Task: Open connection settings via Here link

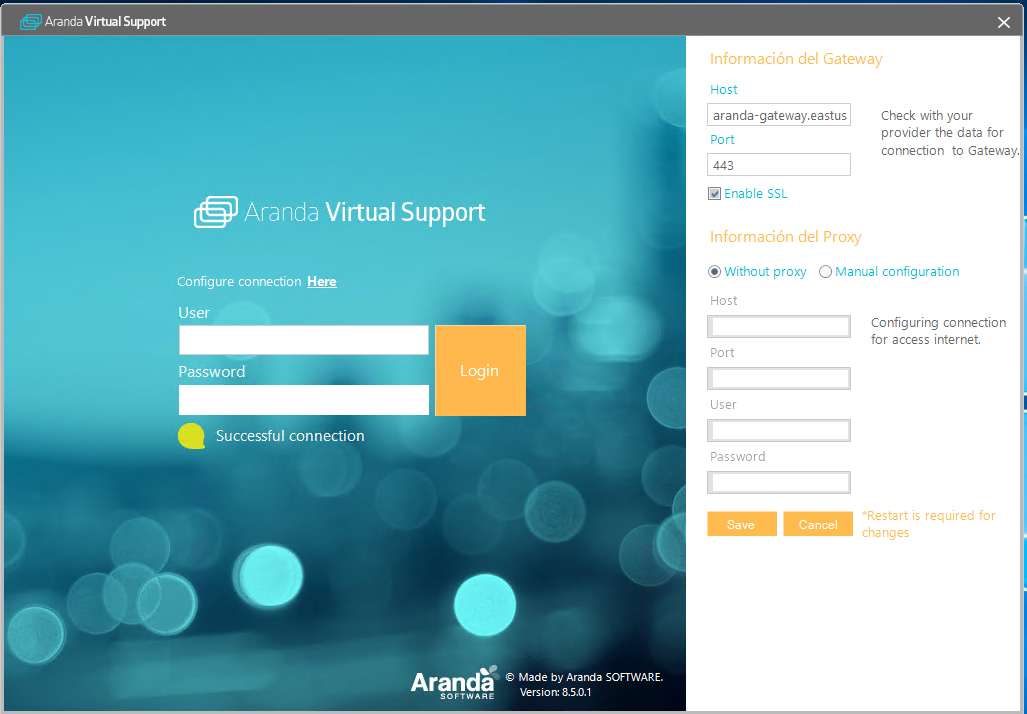Action: point(322,282)
